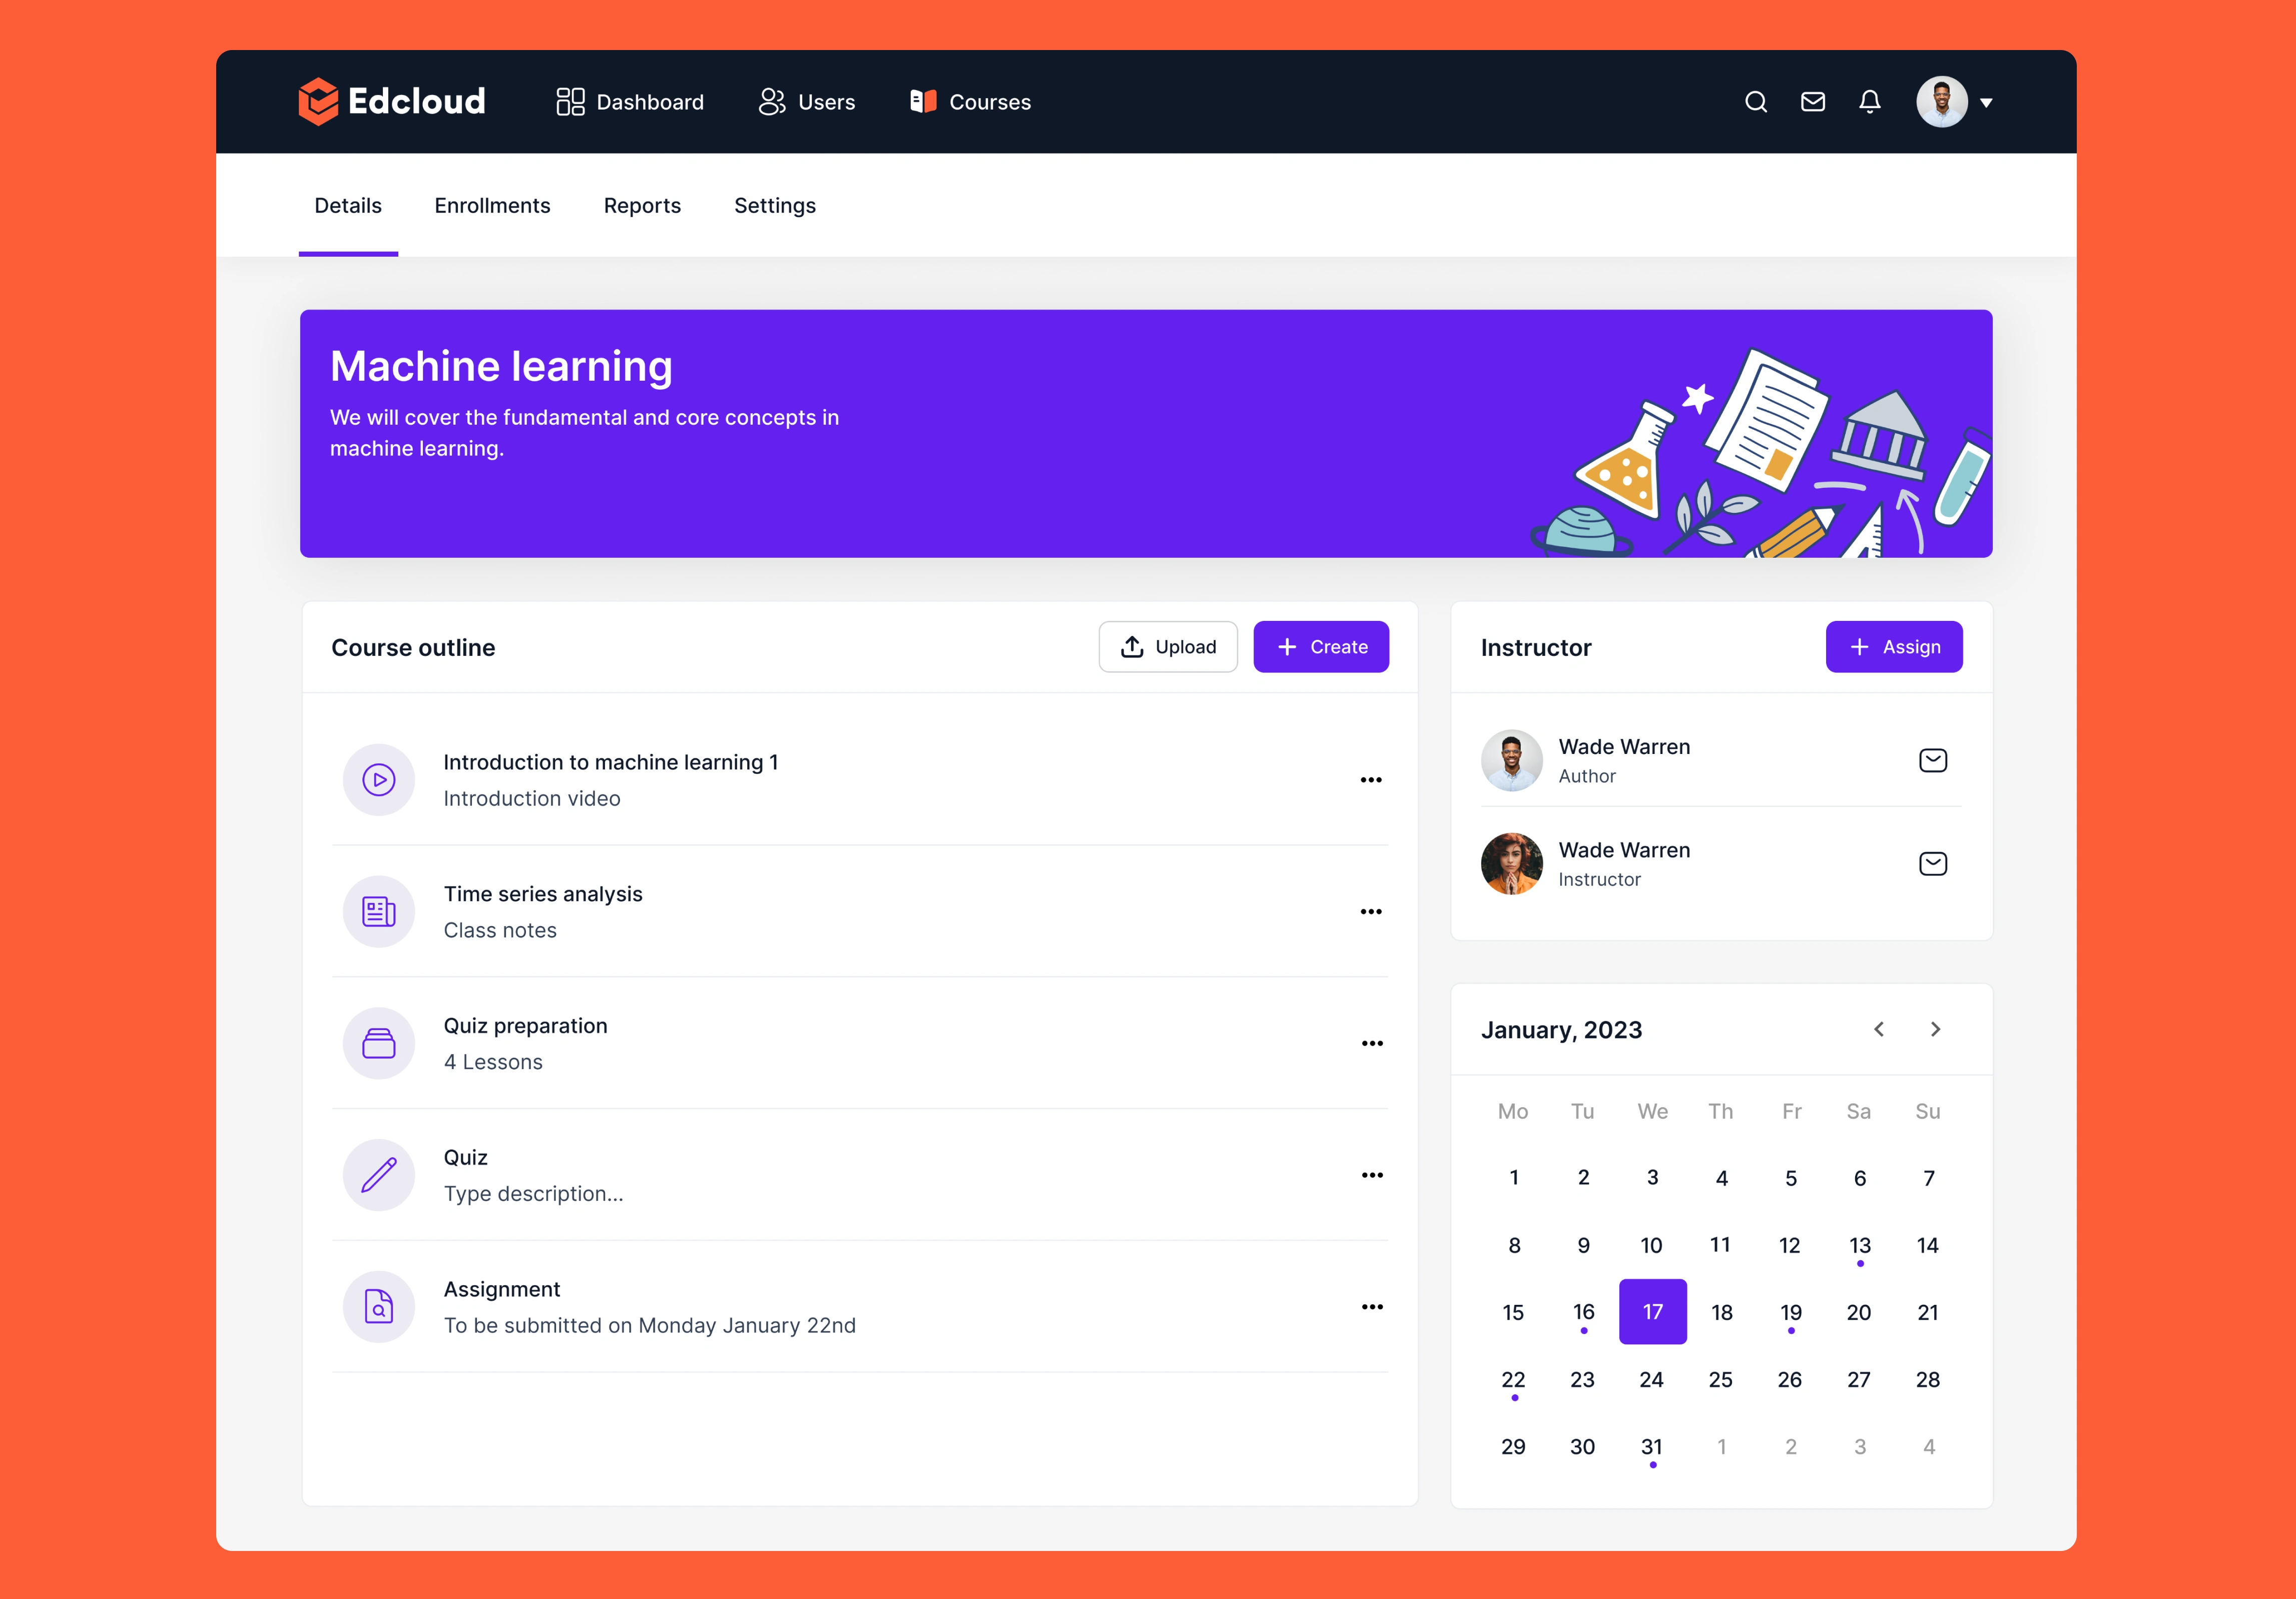
Task: Click message icon for Wade Warren Instructor
Action: 1932,864
